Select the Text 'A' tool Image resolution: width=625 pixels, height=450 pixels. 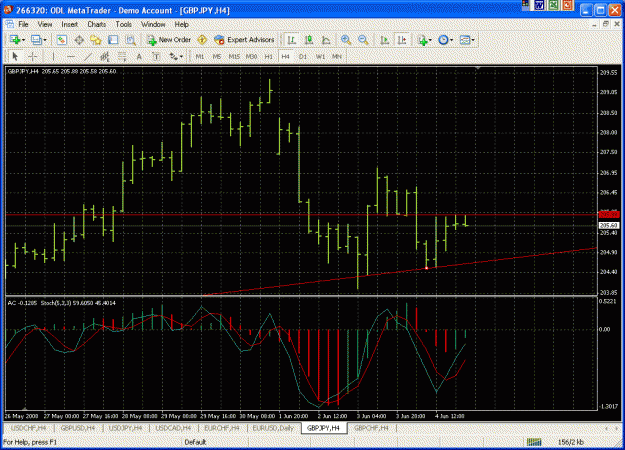pyautogui.click(x=139, y=57)
